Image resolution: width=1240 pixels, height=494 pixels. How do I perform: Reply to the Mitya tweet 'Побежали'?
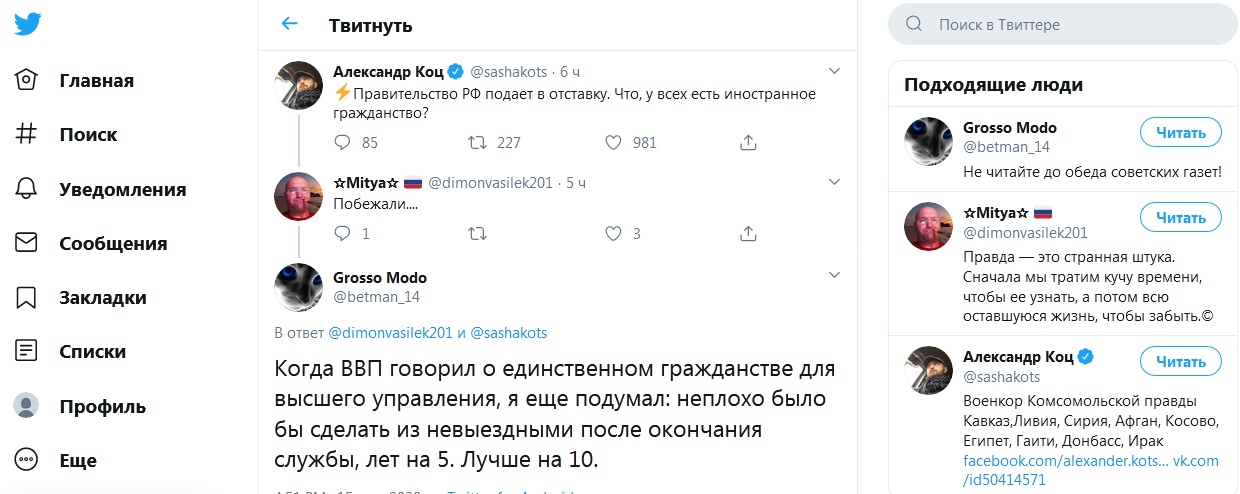point(342,233)
